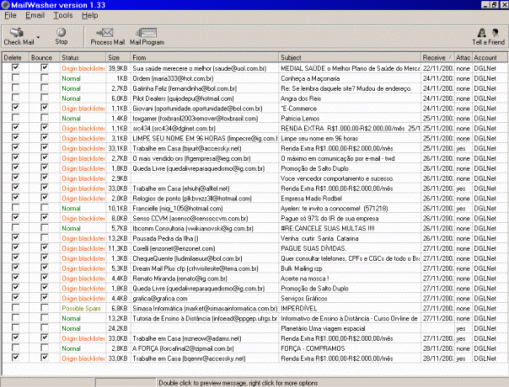Uncheck Delete for PAGUE SUAS DÍVIDAS email

pyautogui.click(x=15, y=248)
